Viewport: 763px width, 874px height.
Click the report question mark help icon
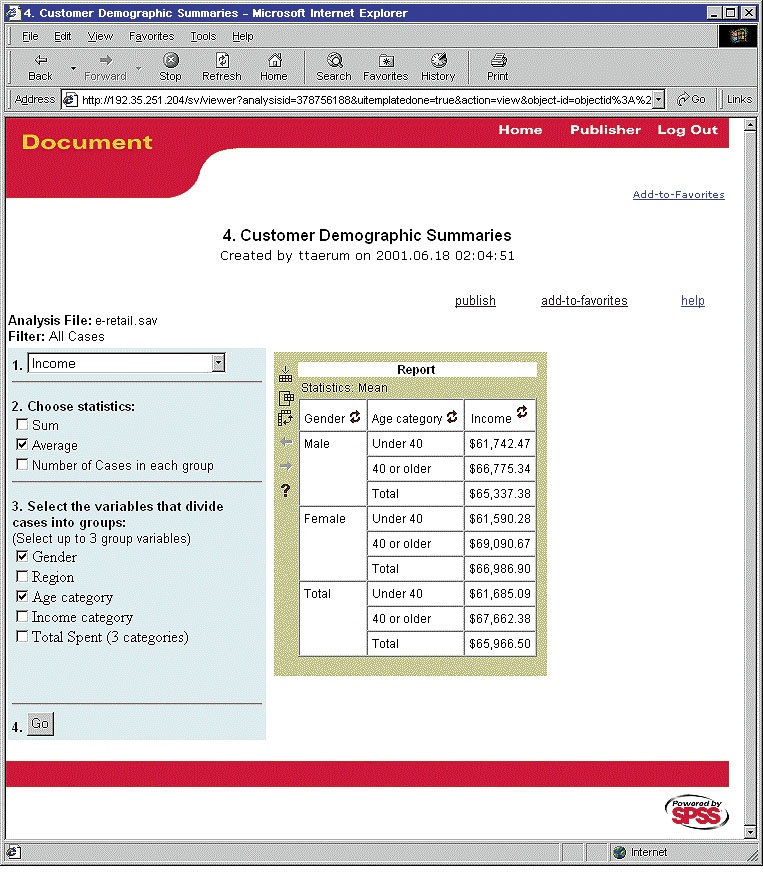[x=285, y=491]
